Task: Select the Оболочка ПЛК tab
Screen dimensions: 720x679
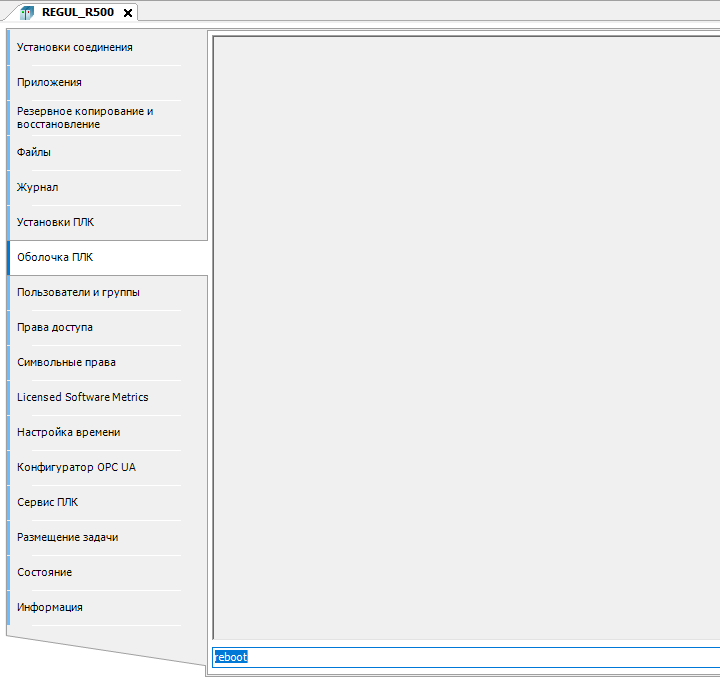Action: [x=55, y=257]
